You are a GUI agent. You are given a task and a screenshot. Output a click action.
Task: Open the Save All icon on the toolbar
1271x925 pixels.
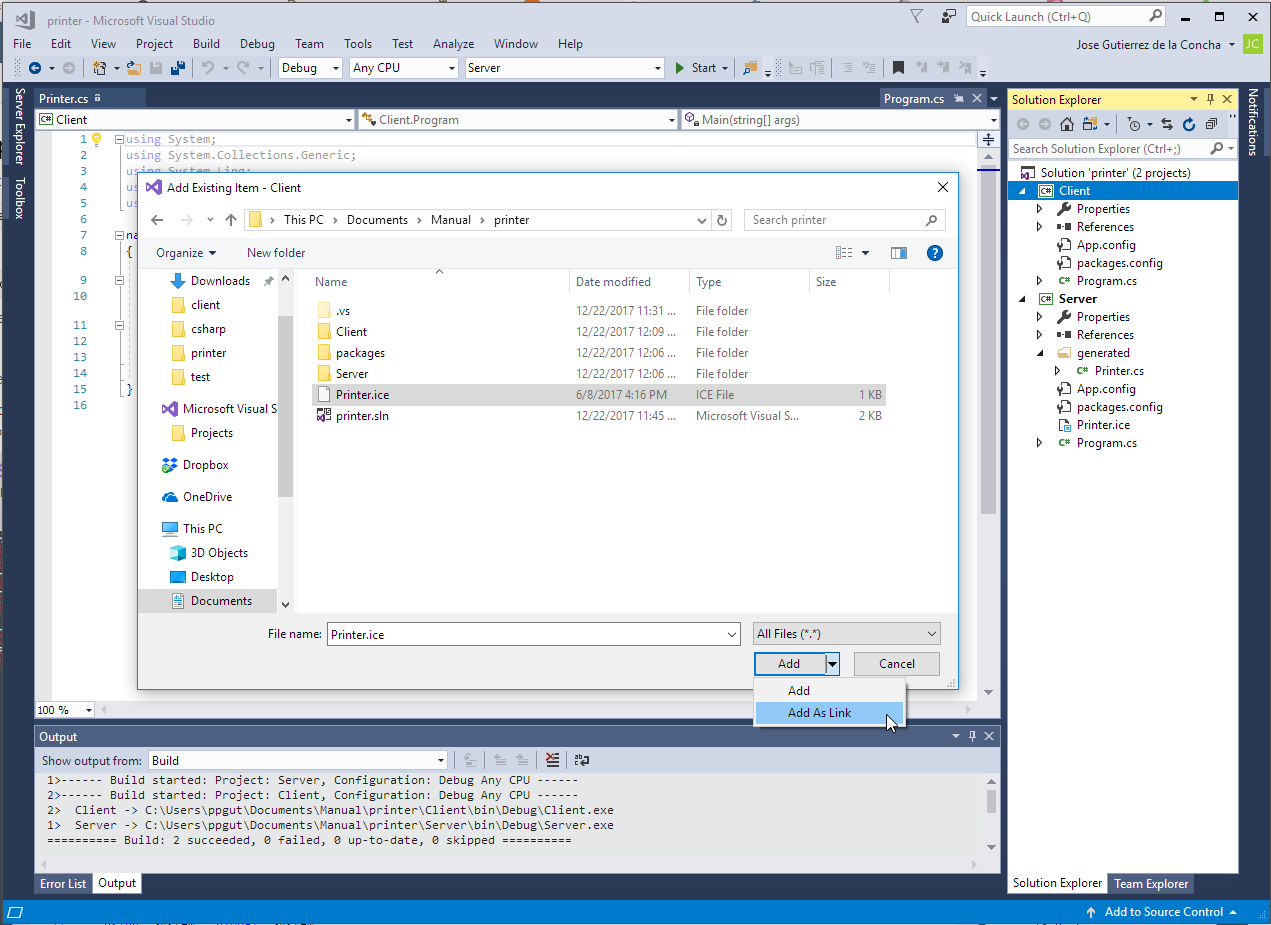pos(180,67)
